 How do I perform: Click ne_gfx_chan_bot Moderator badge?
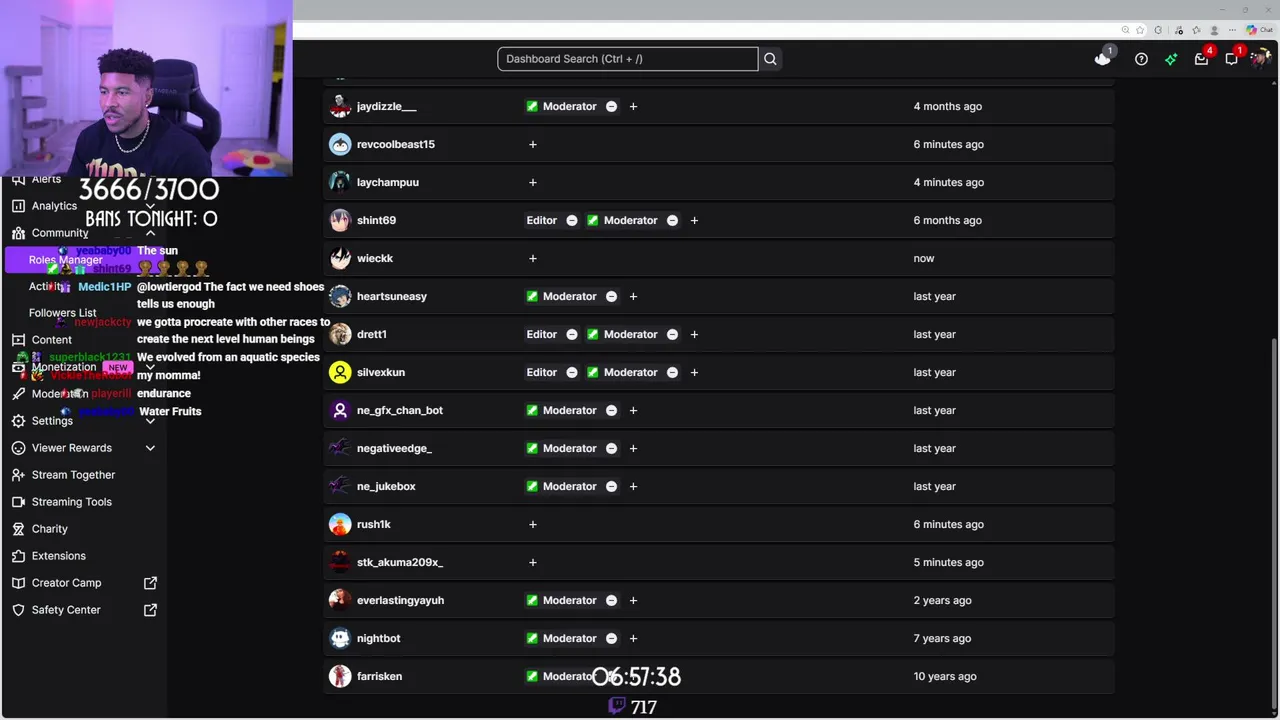point(561,410)
